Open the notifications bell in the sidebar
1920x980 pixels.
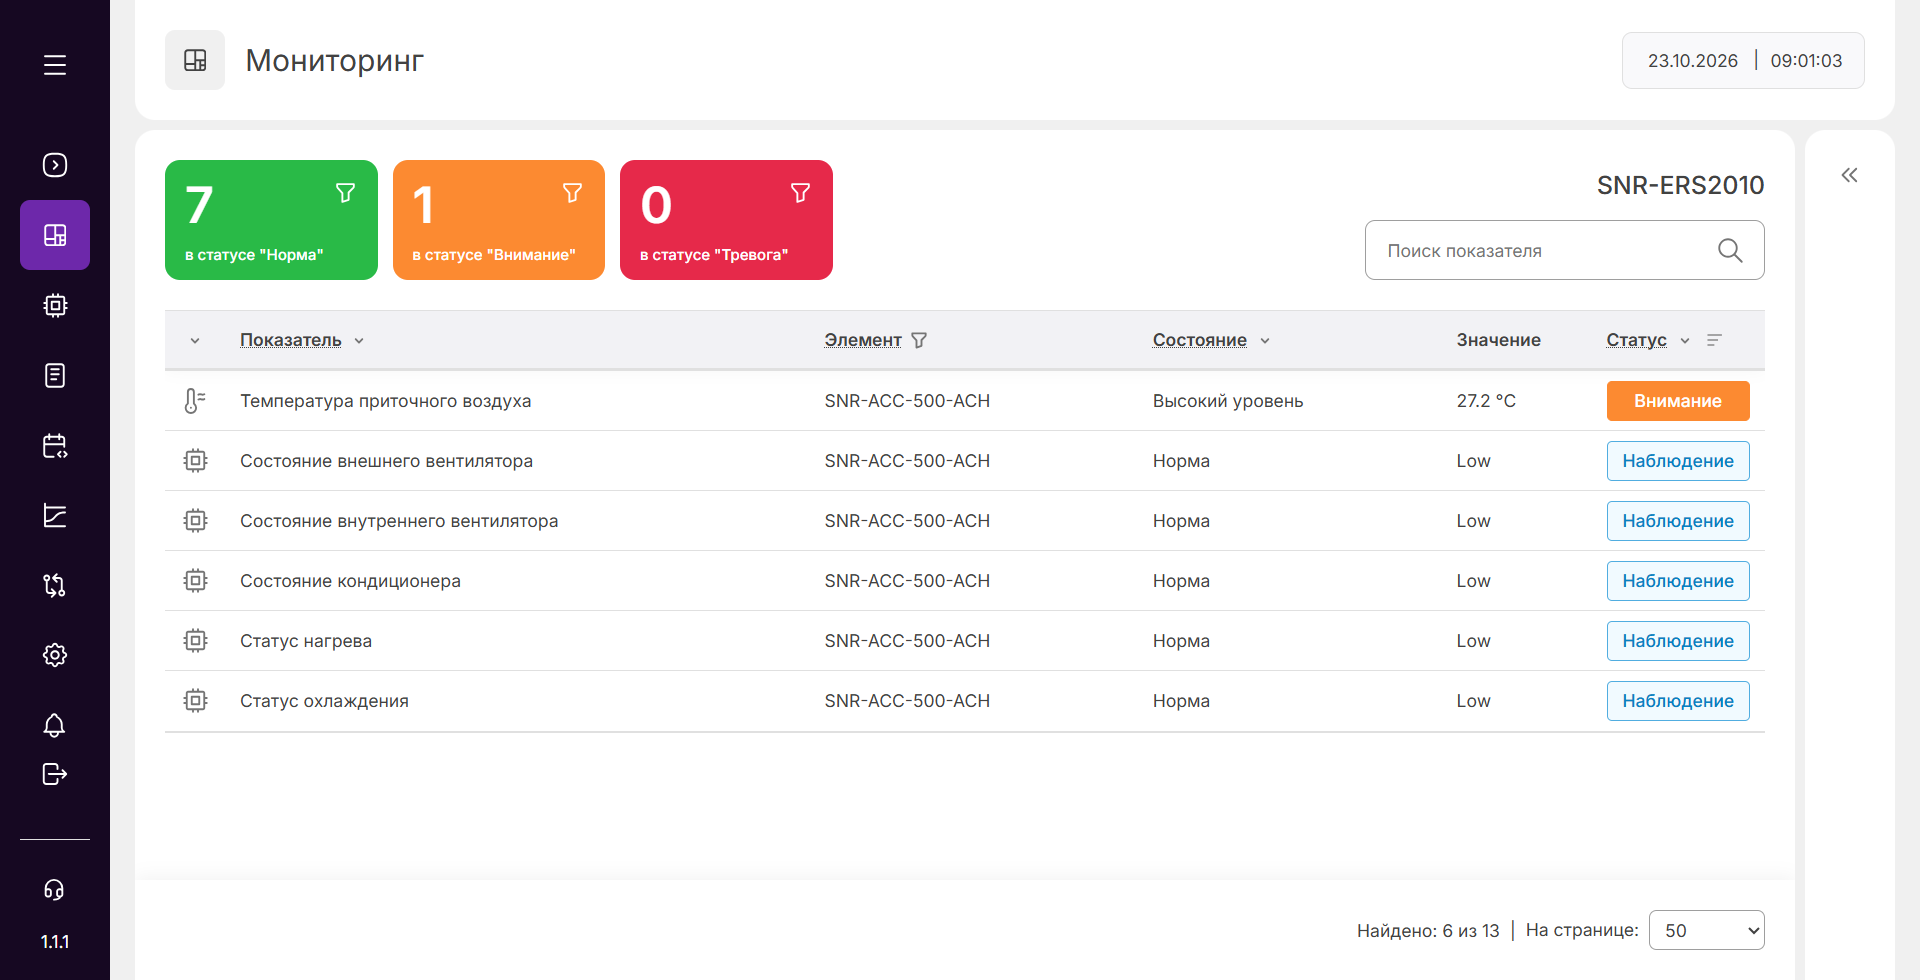pos(55,725)
